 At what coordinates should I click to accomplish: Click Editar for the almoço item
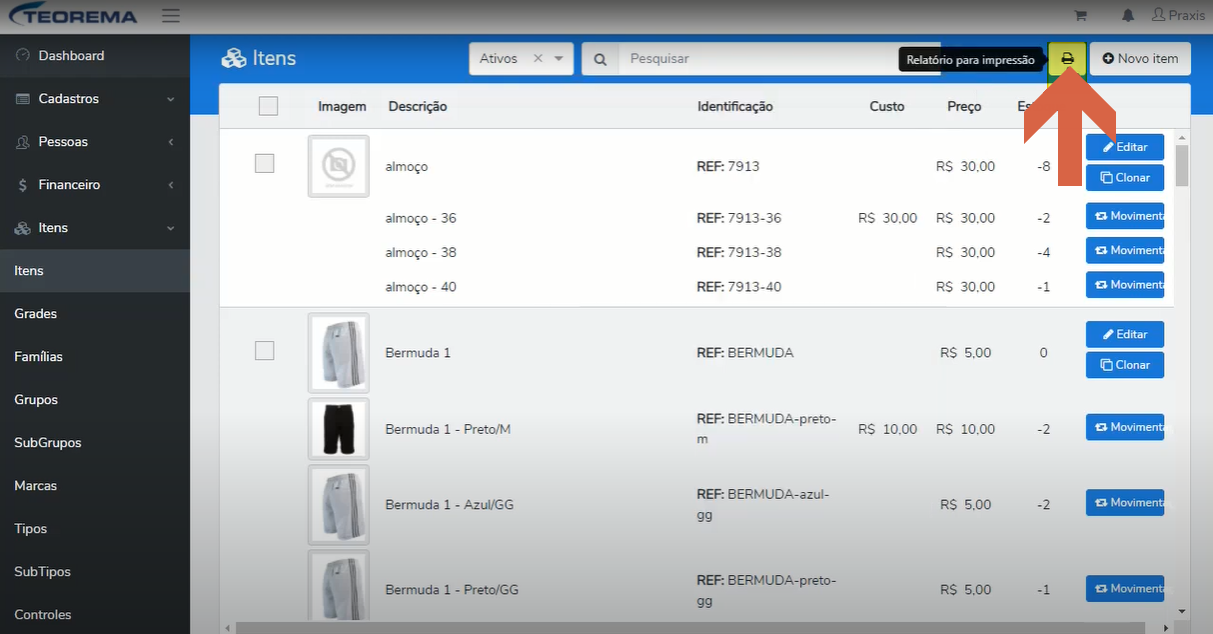point(1125,147)
